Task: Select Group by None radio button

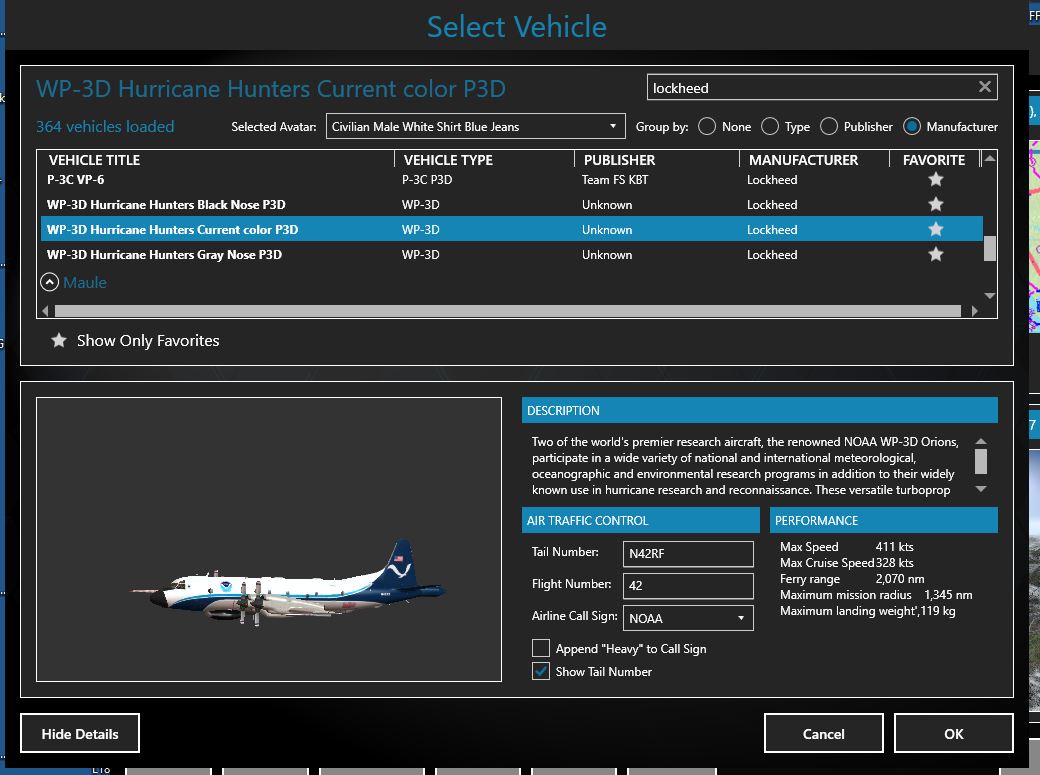Action: click(707, 126)
